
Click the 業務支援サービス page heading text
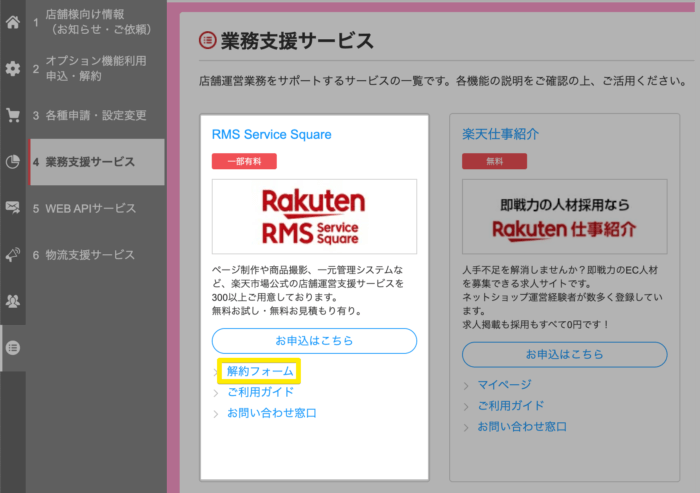(x=297, y=41)
